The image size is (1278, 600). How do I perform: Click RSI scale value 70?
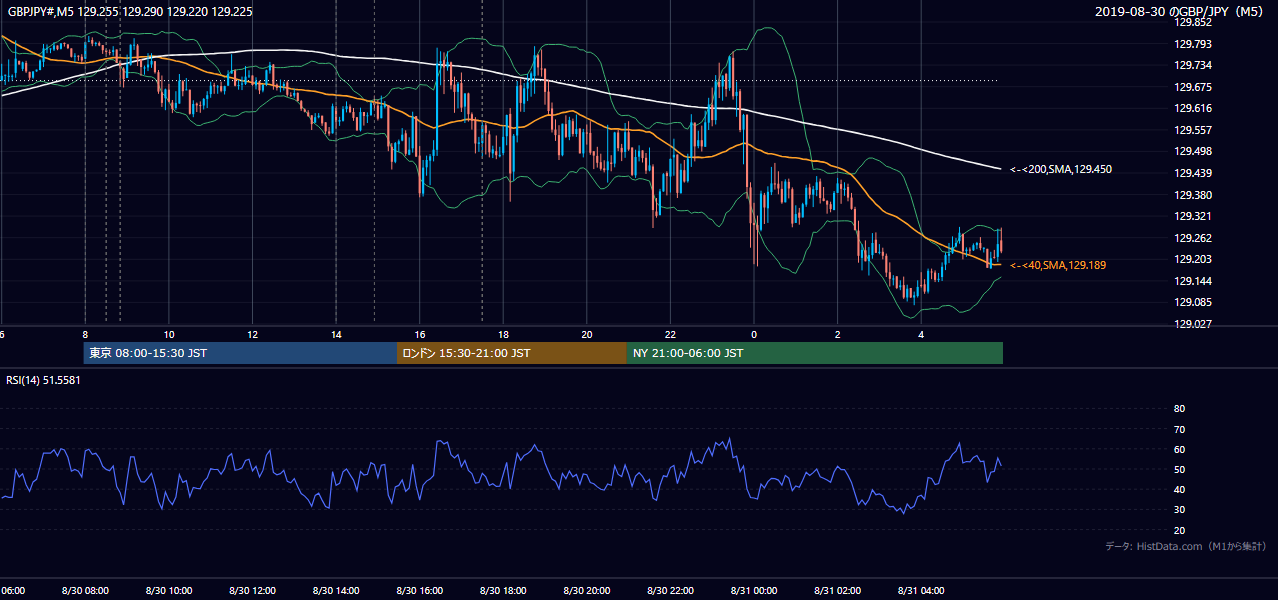pos(1179,429)
